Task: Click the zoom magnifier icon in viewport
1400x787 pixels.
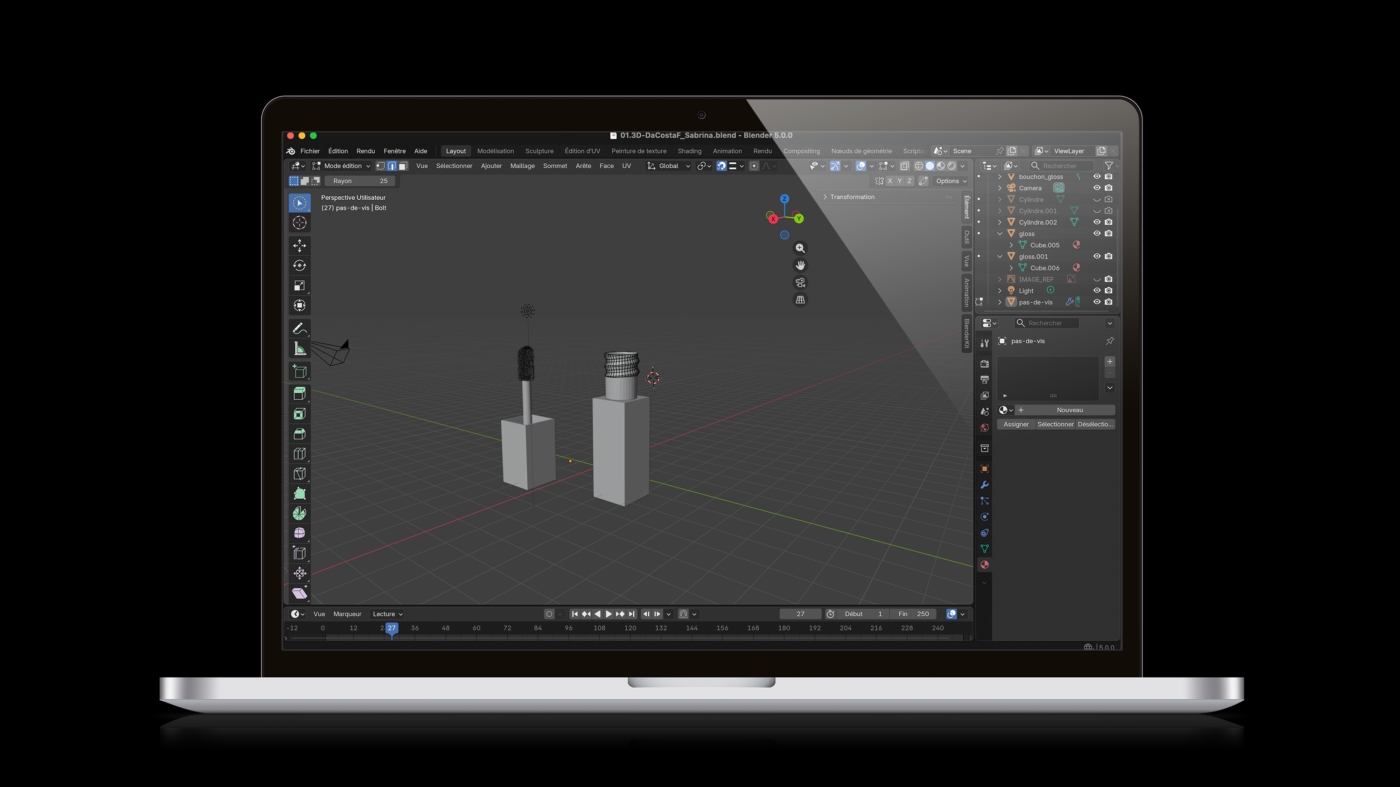Action: (800, 248)
